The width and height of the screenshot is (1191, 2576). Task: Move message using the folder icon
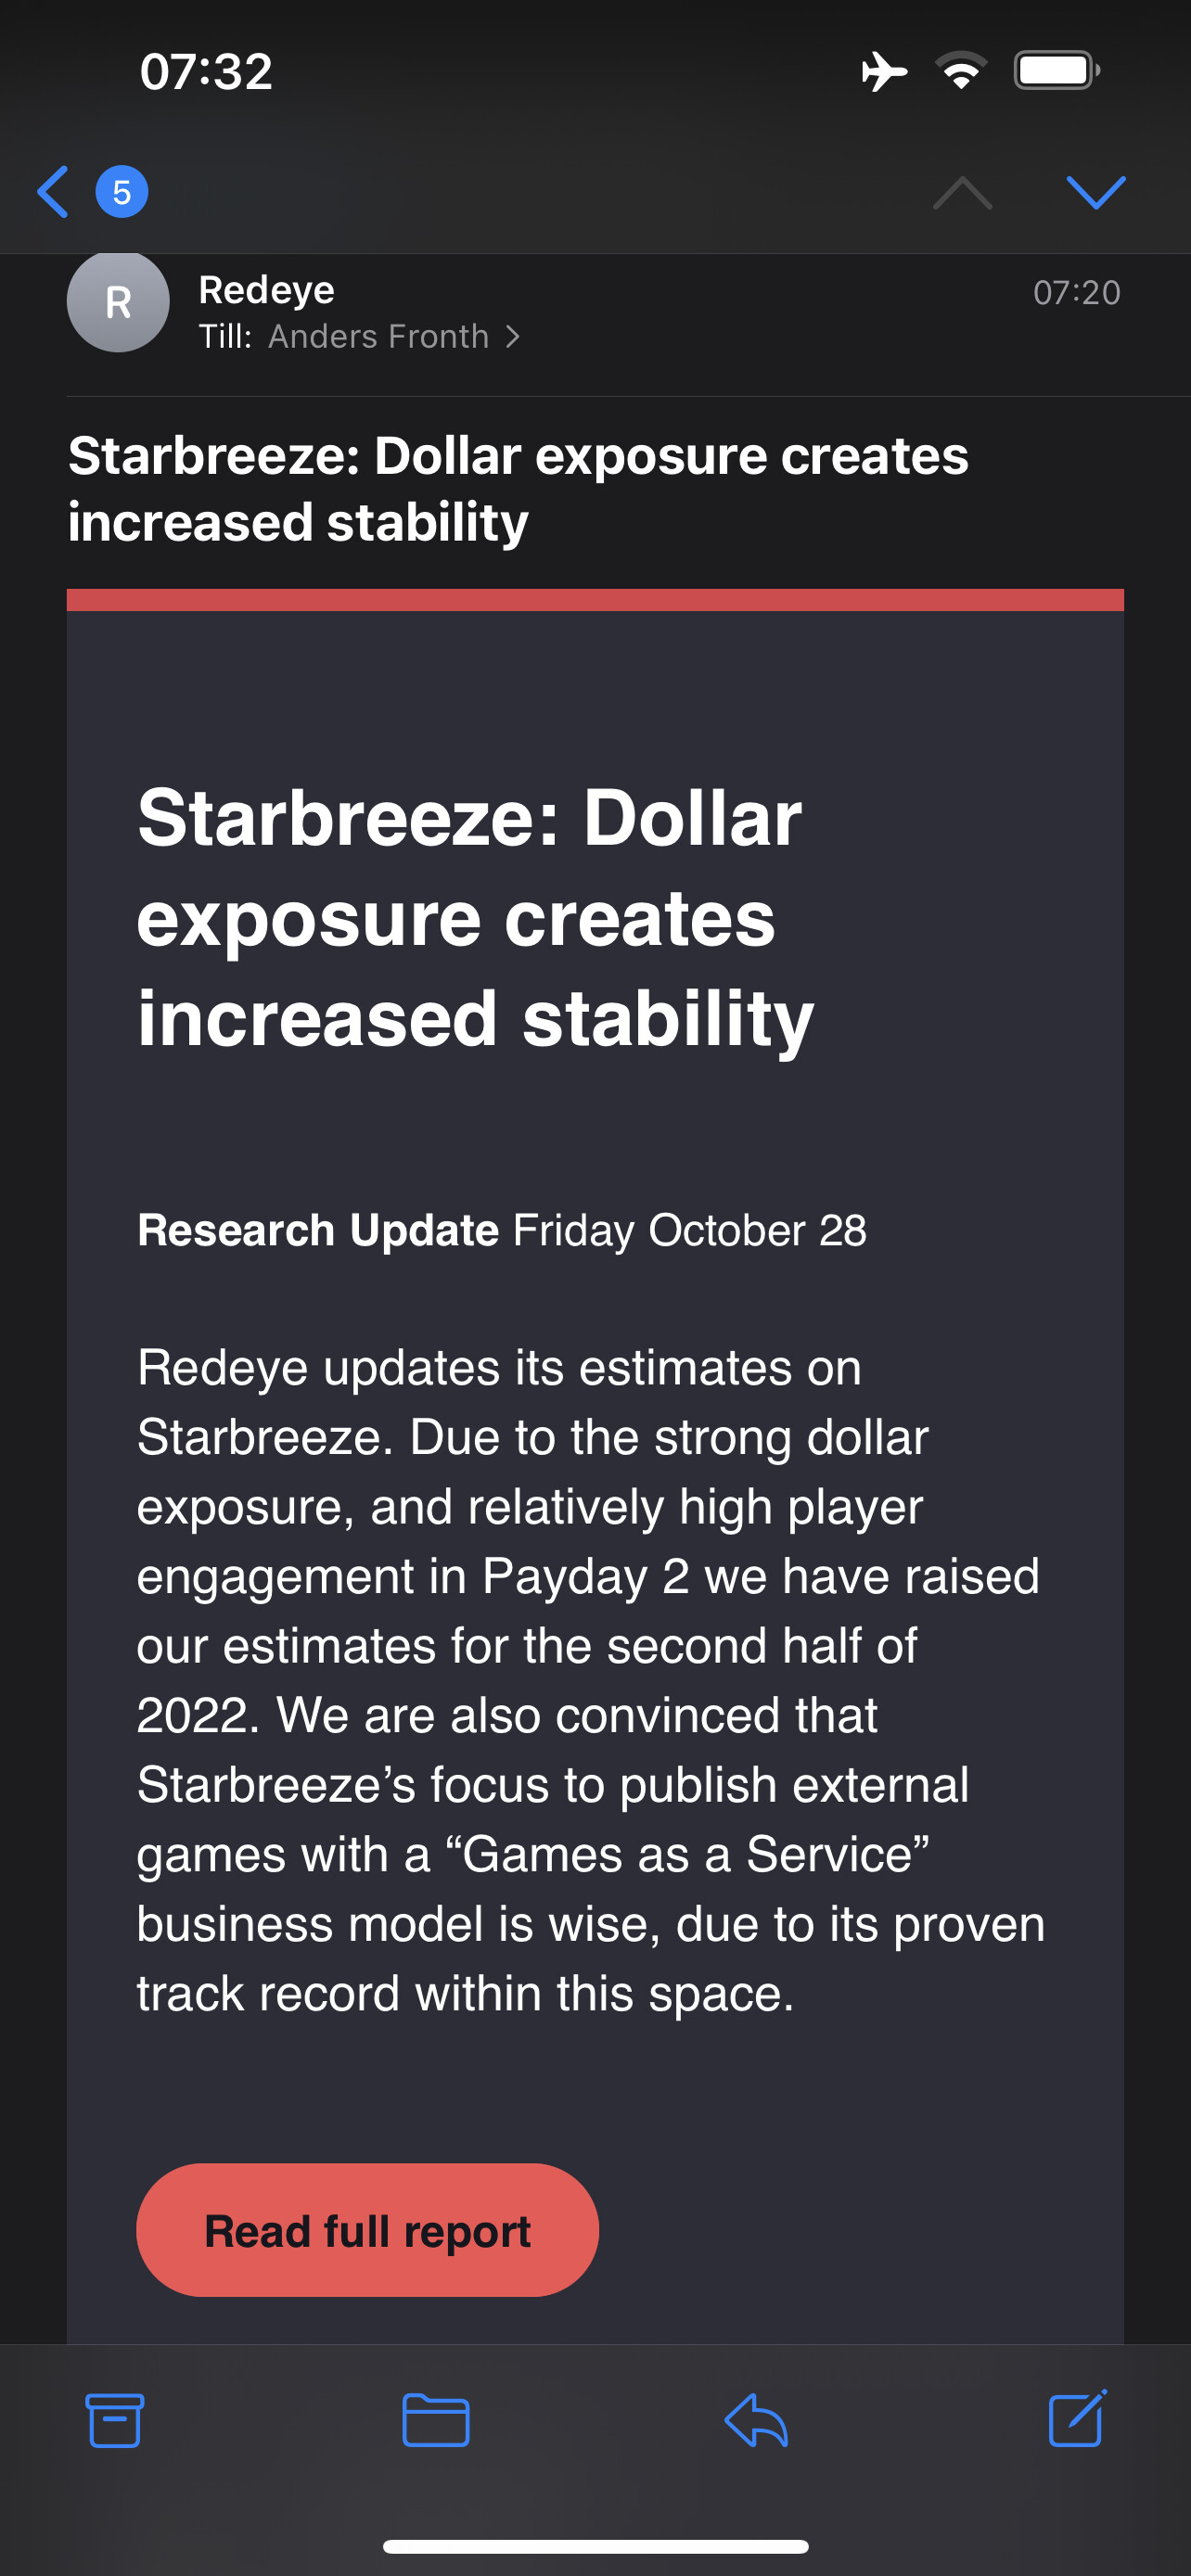(436, 2421)
